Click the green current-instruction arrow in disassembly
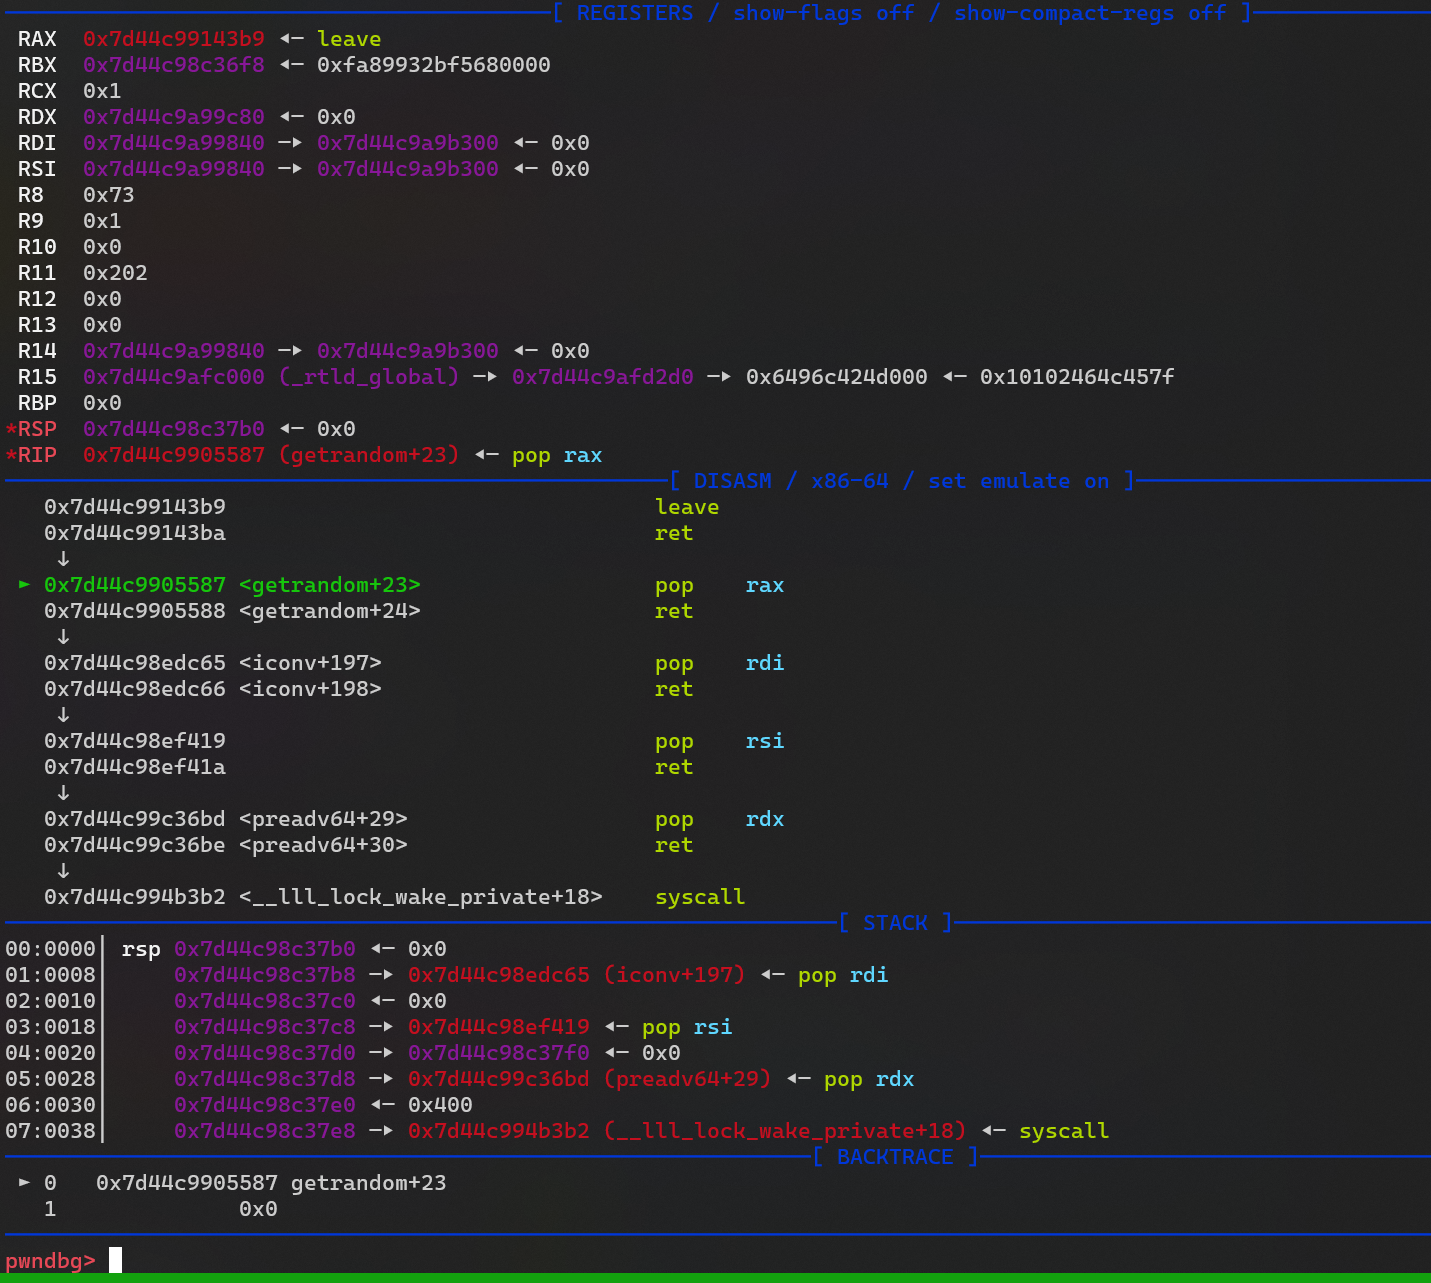This screenshot has height=1283, width=1431. pyautogui.click(x=24, y=584)
